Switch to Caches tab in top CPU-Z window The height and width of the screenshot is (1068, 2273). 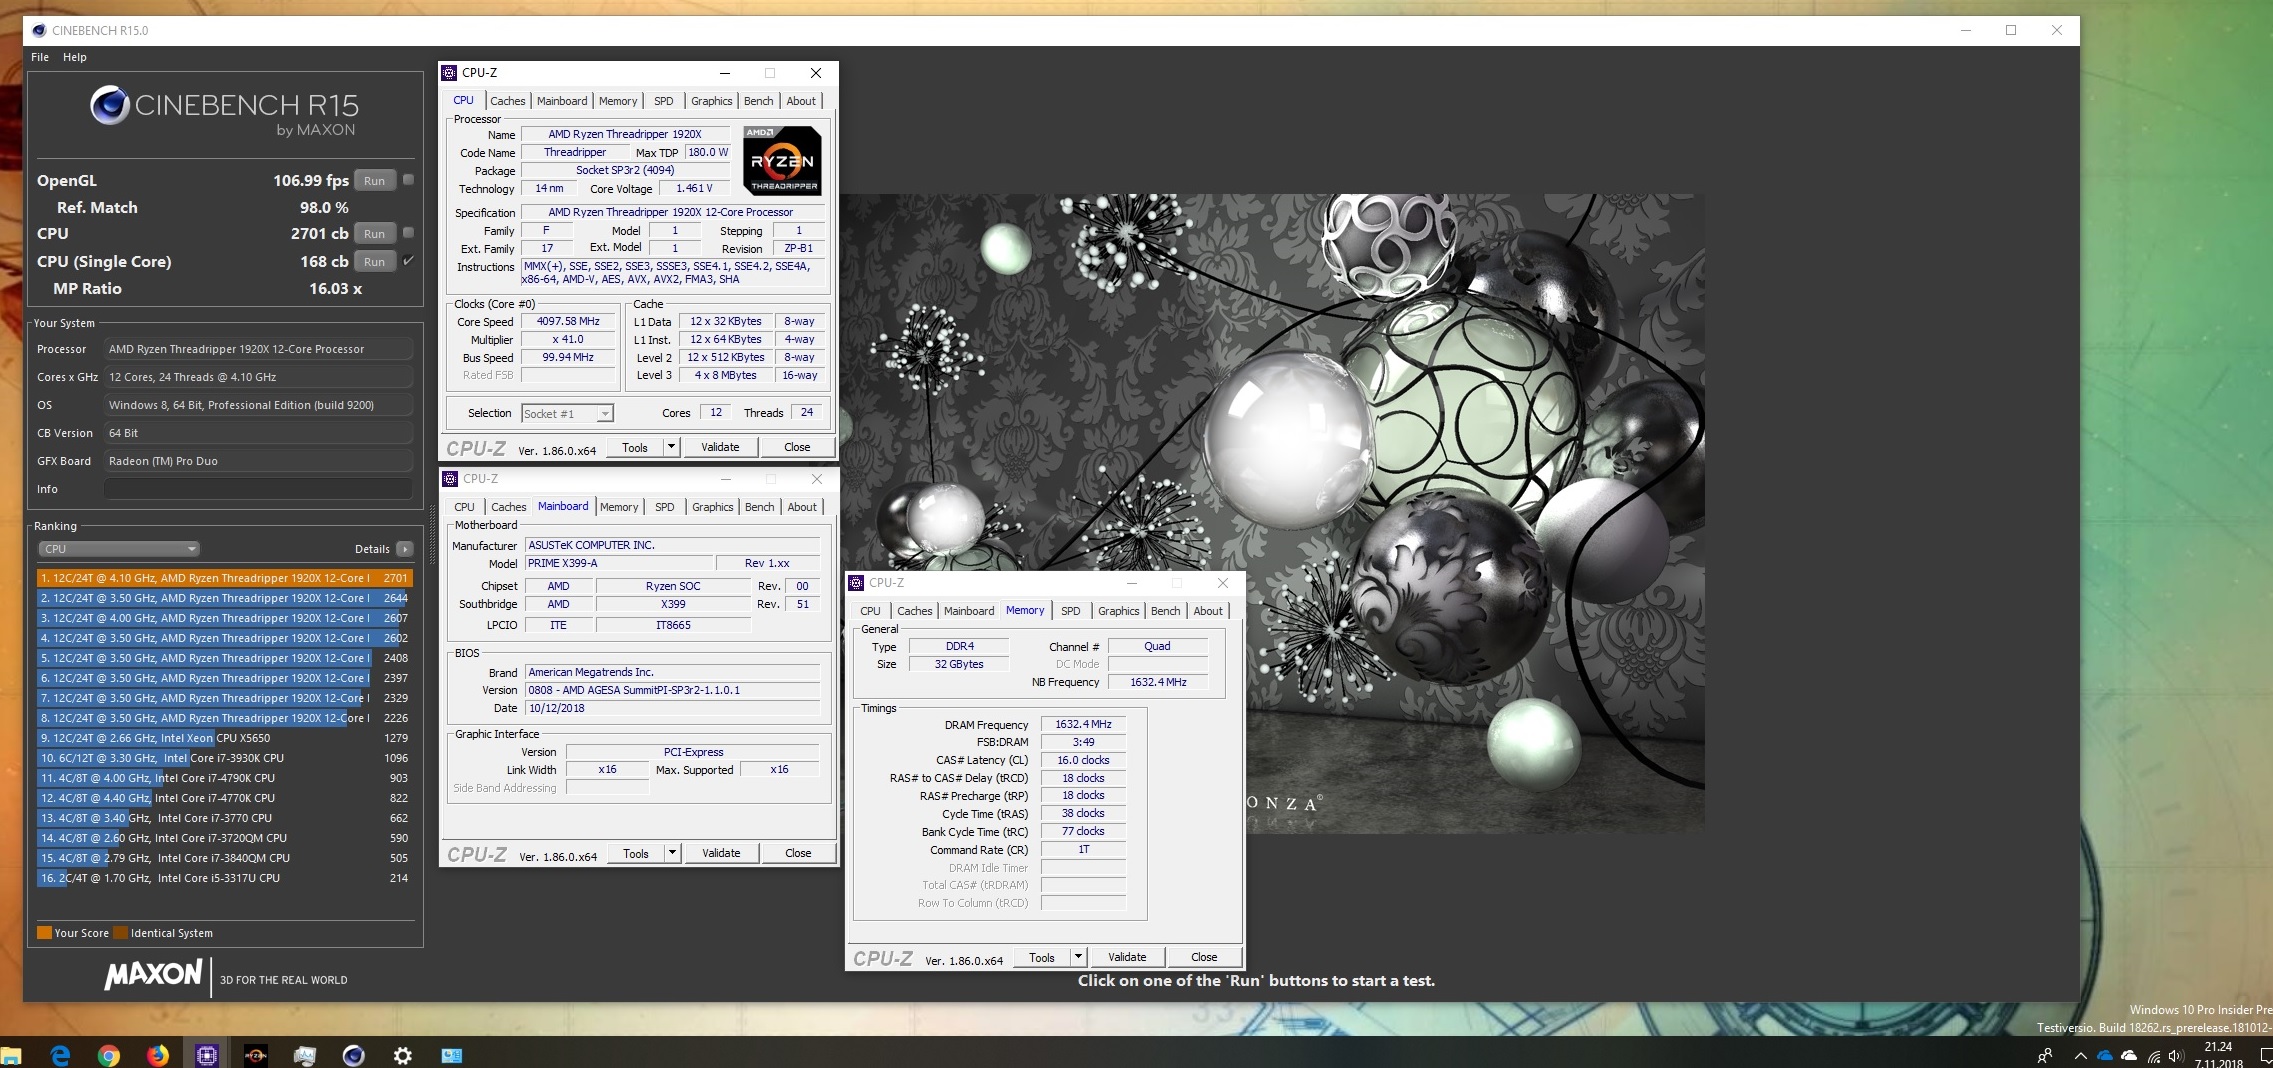[507, 101]
